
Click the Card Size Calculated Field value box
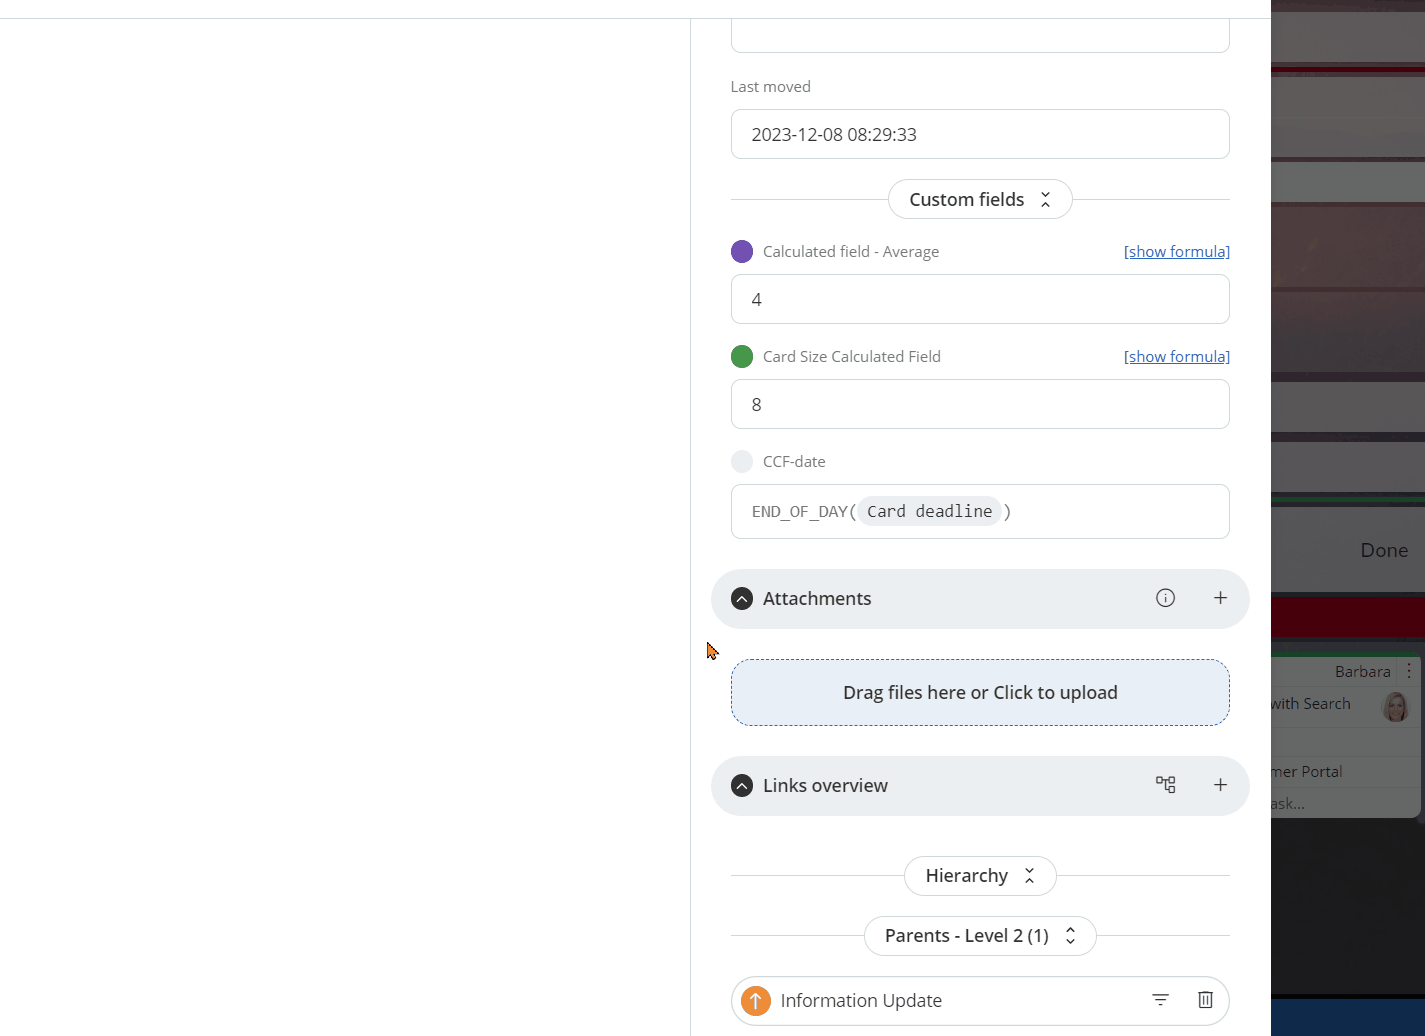point(980,404)
